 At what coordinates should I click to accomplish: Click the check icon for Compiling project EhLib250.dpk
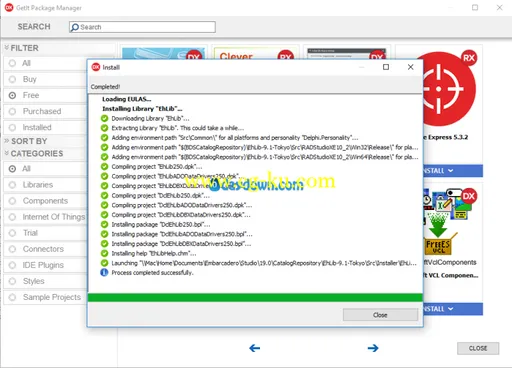pyautogui.click(x=104, y=167)
